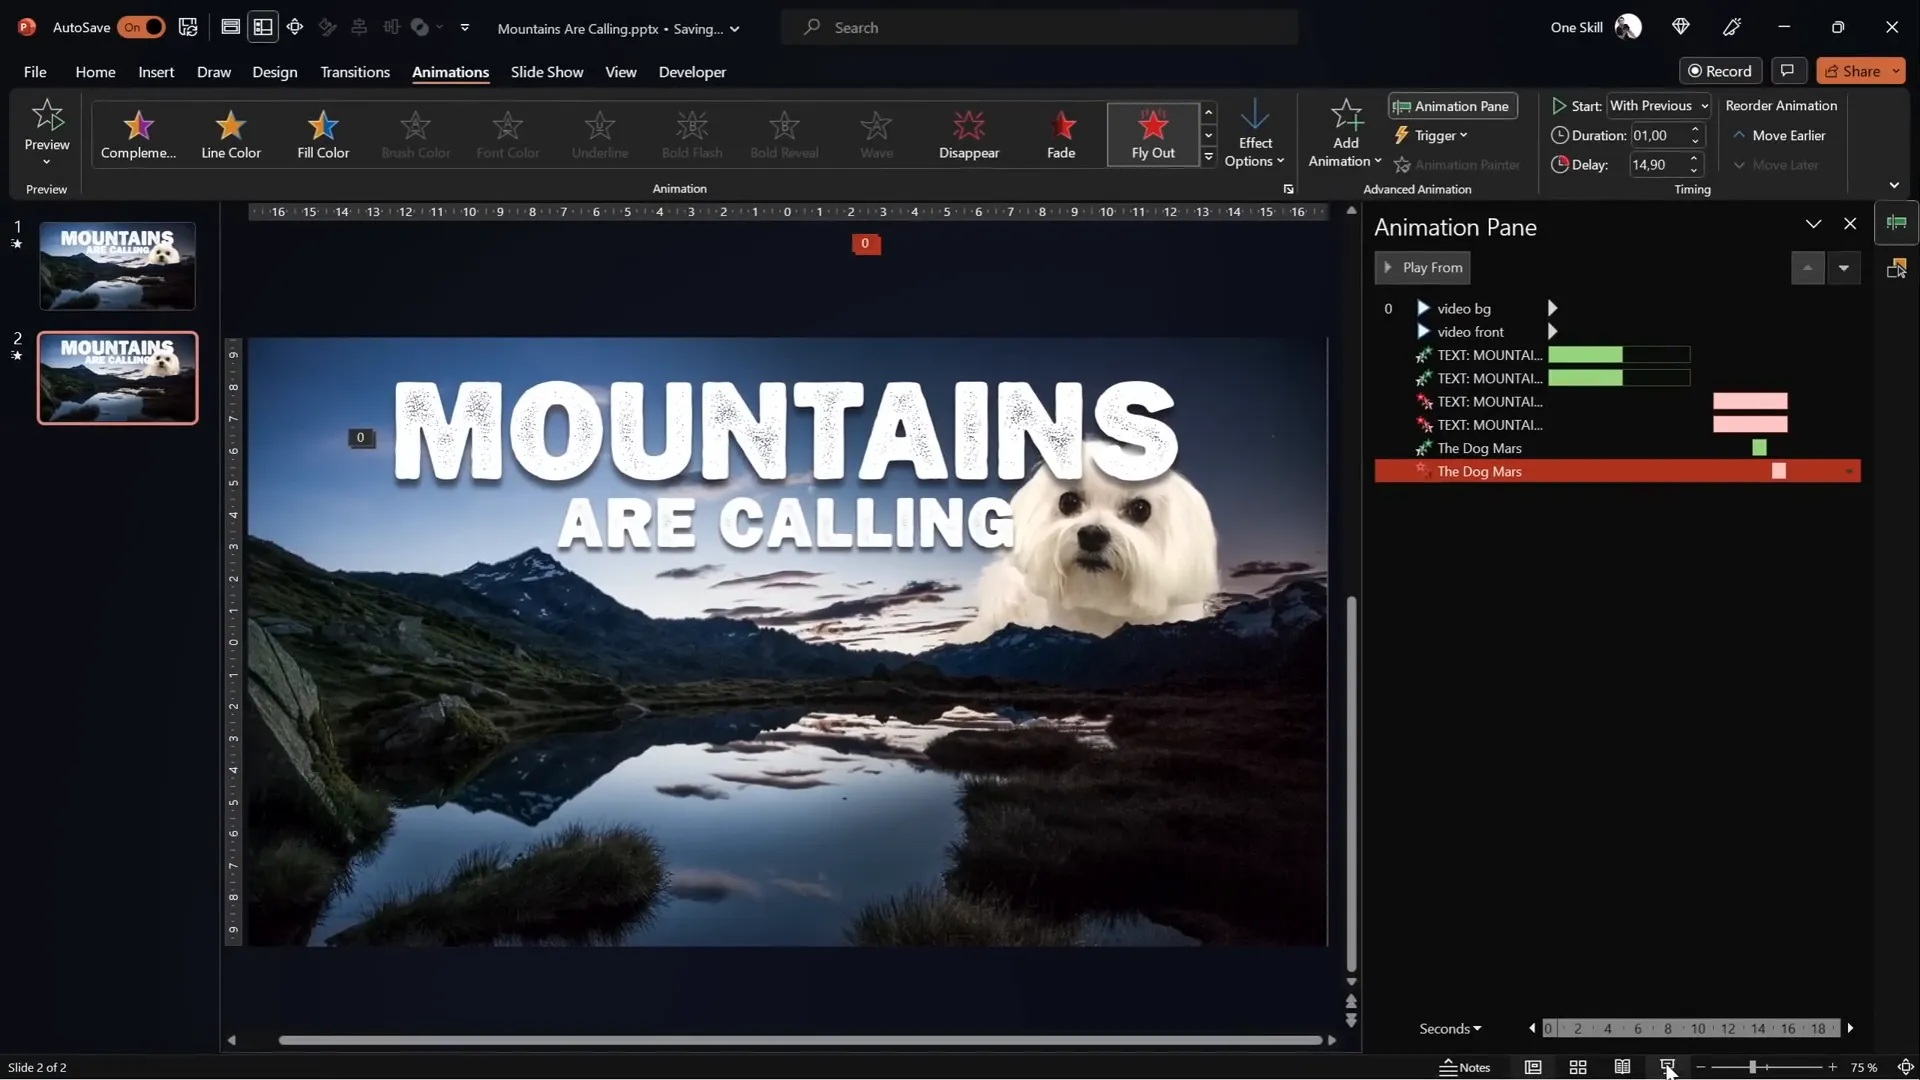Select the video bg animation entry

[x=1617, y=309]
